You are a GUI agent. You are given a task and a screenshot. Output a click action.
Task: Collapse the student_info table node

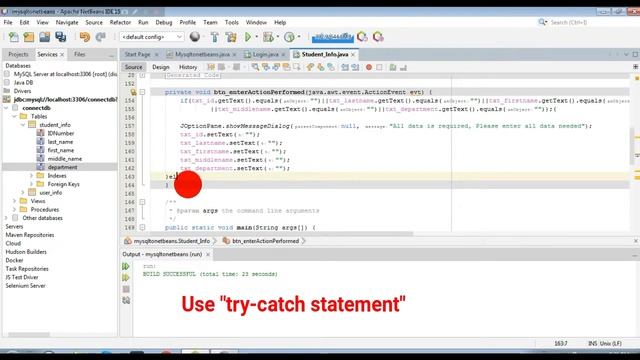[23, 125]
